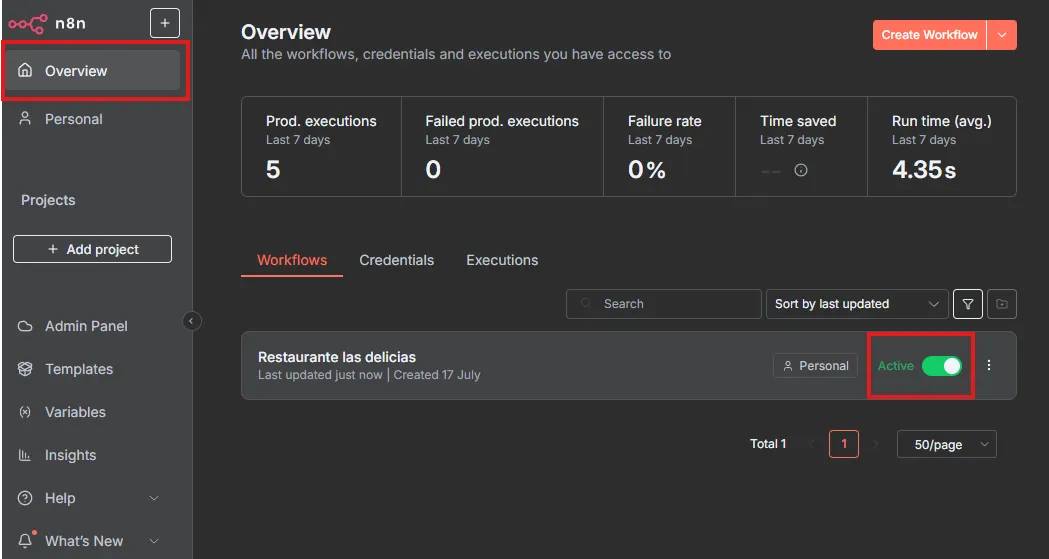Click the plus icon beside n8n logo
The height and width of the screenshot is (559, 1049).
[x=165, y=23]
